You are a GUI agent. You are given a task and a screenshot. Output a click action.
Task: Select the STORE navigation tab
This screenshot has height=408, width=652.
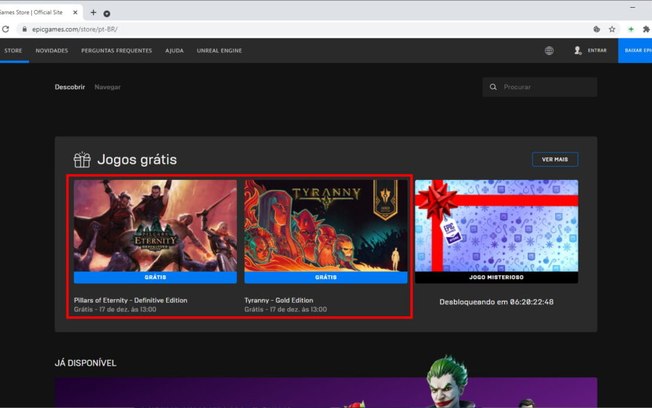pos(13,50)
